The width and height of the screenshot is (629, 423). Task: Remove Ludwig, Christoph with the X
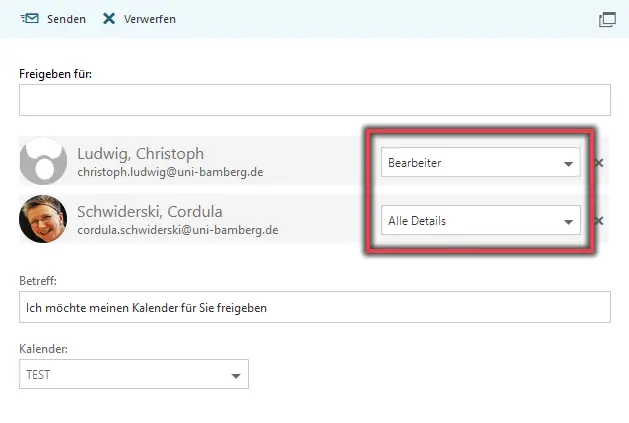599,163
